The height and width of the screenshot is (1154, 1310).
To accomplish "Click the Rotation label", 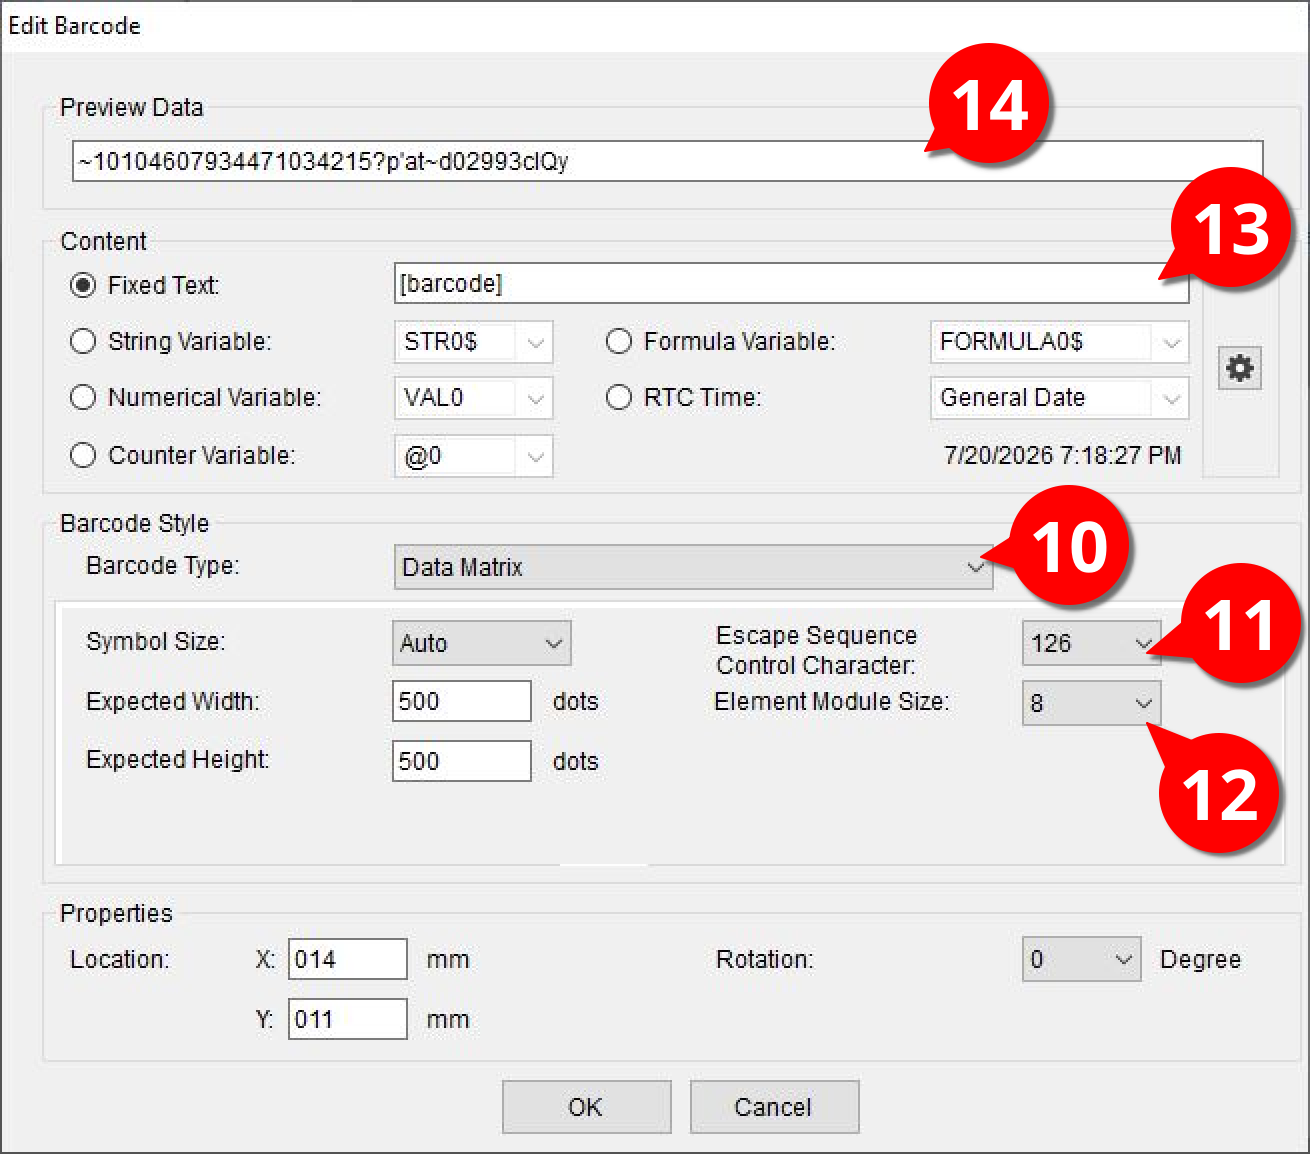I will 764,960.
